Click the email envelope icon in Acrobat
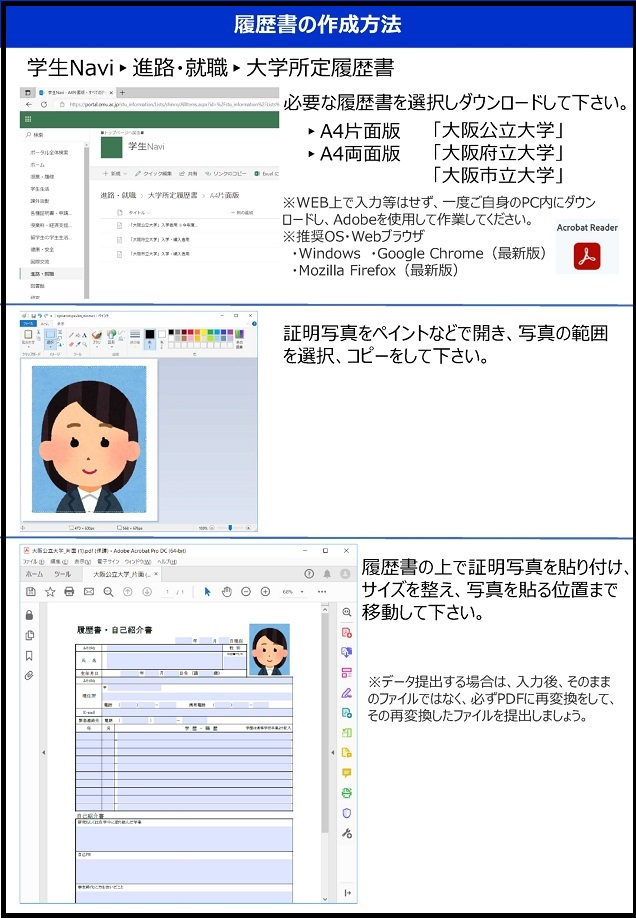The width and height of the screenshot is (636, 918). [x=88, y=592]
